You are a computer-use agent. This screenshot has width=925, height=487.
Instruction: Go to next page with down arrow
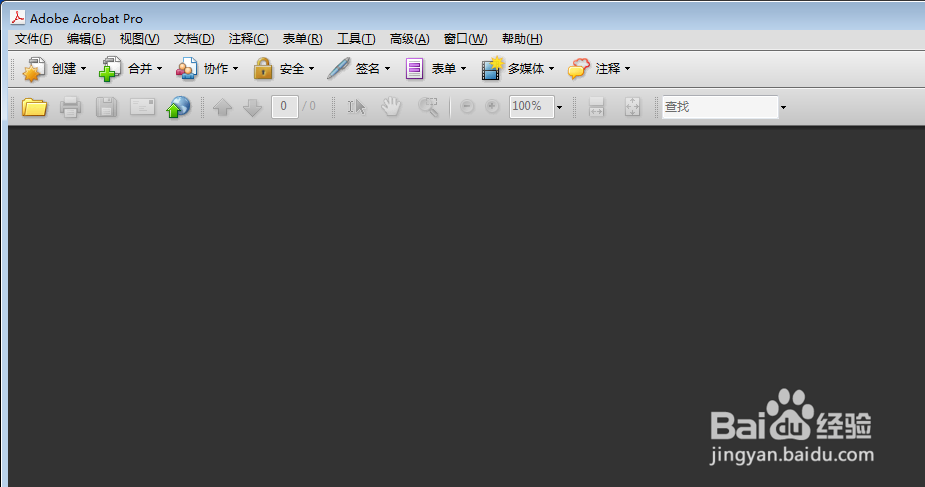tap(252, 107)
